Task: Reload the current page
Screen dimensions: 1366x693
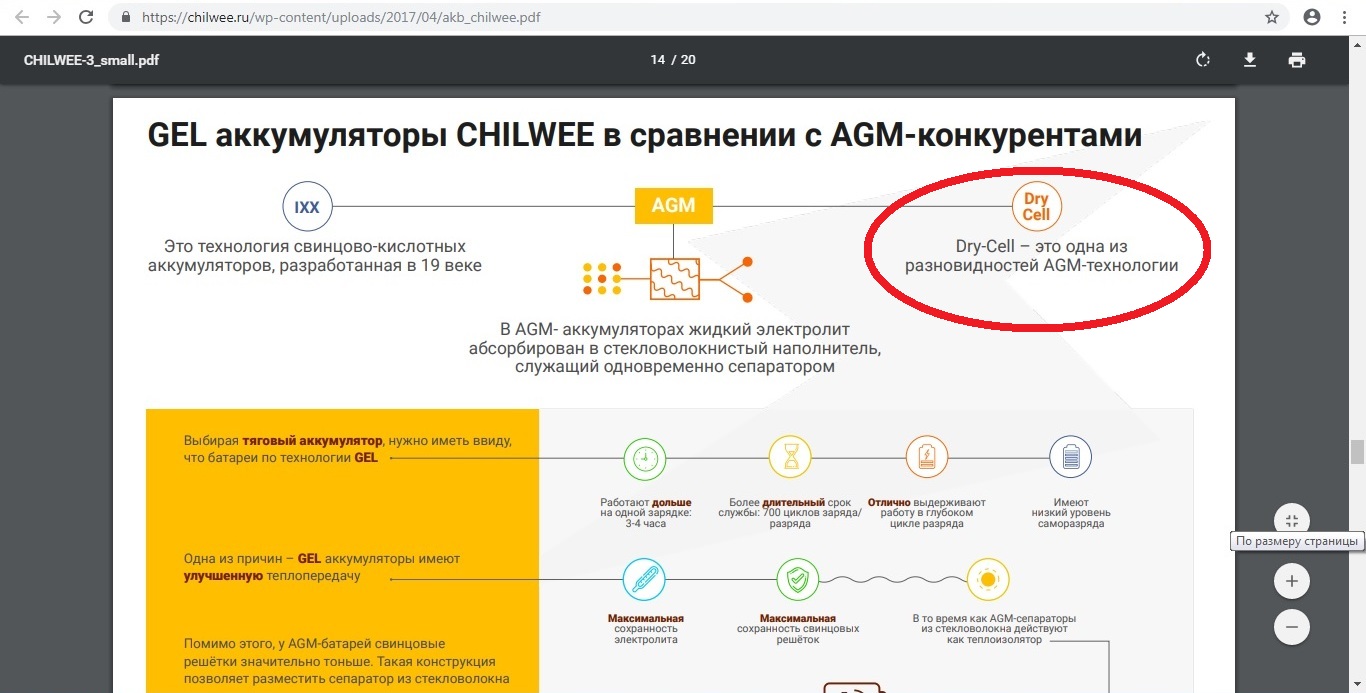Action: [86, 17]
